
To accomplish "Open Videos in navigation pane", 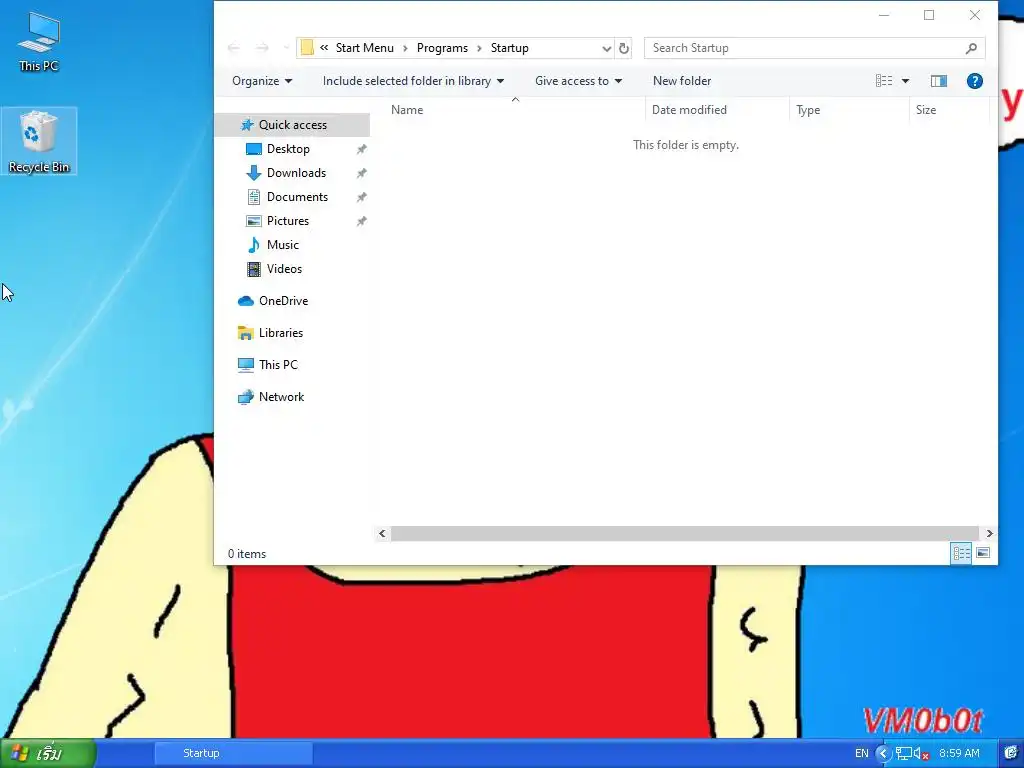I will coord(284,269).
